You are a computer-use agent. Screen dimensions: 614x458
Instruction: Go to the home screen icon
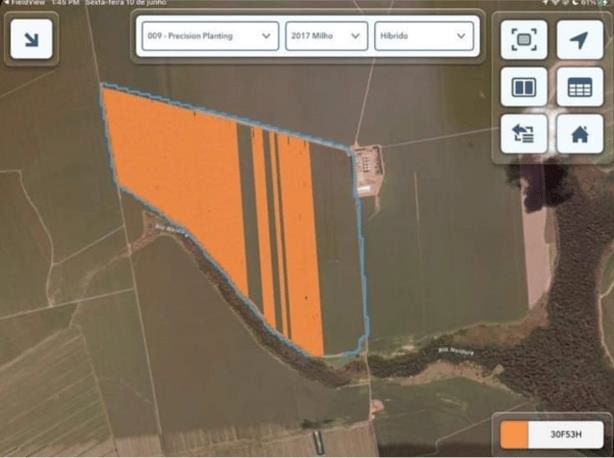point(579,133)
